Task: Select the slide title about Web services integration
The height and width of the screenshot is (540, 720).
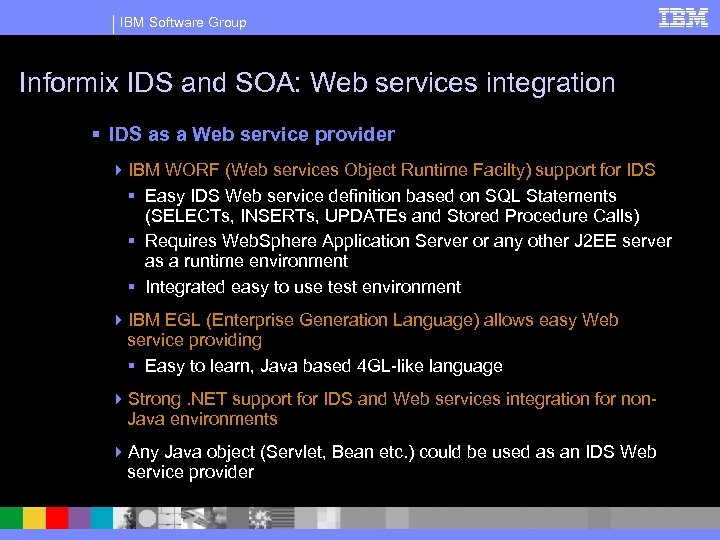Action: click(x=317, y=83)
